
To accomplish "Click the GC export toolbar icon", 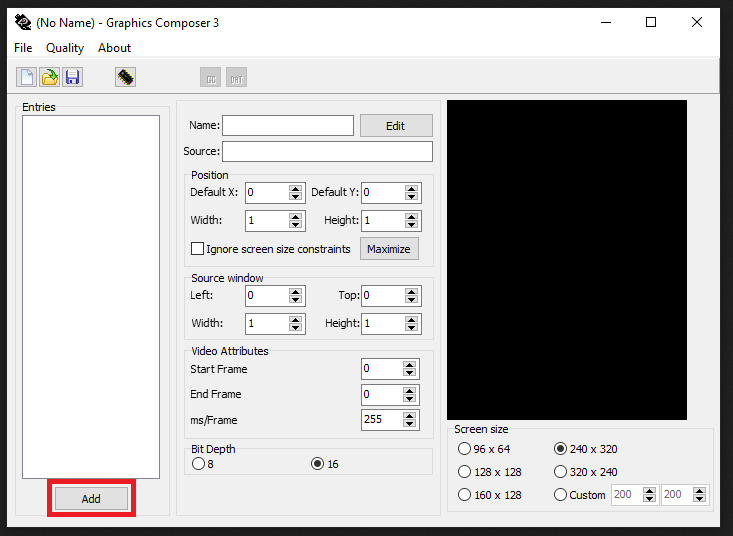I will pos(210,77).
